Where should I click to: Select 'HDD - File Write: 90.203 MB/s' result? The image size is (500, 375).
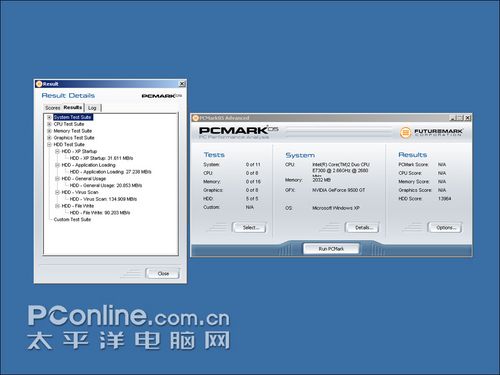(100, 213)
